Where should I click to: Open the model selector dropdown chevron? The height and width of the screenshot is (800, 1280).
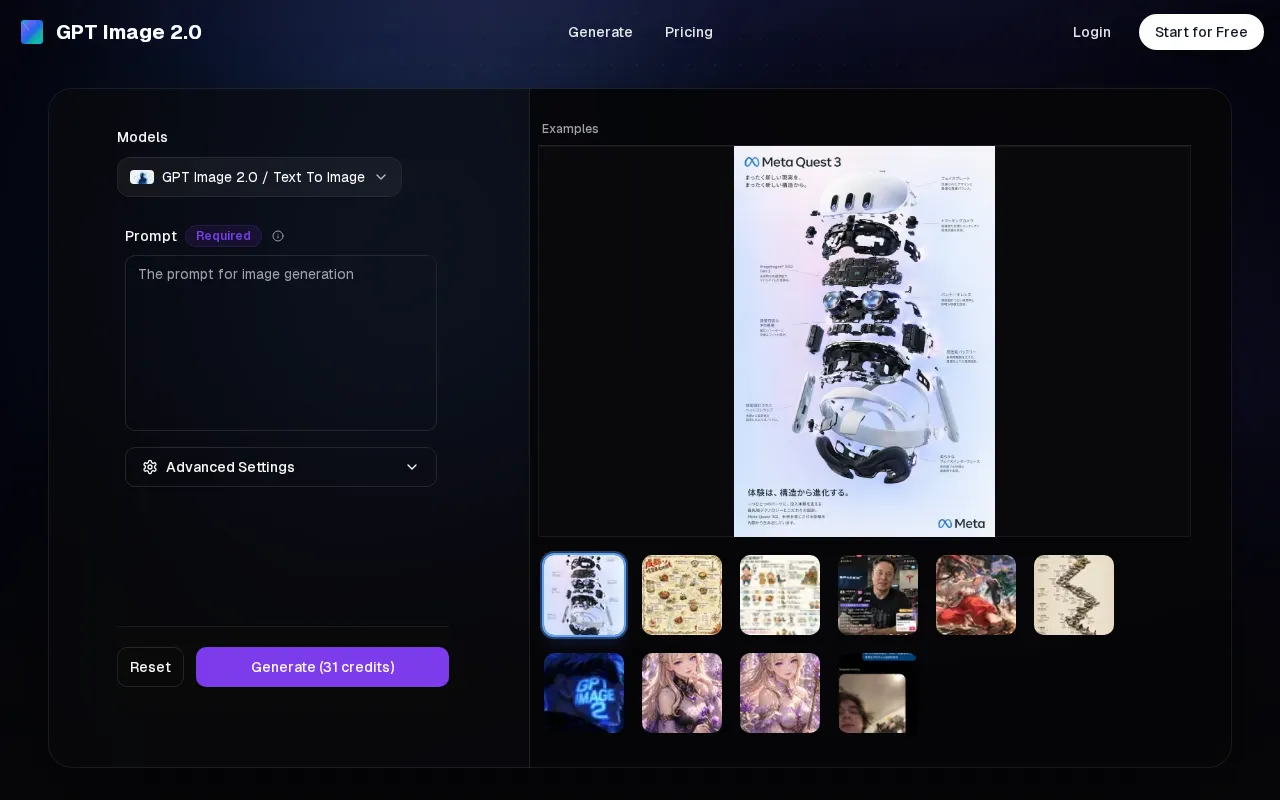(x=381, y=177)
